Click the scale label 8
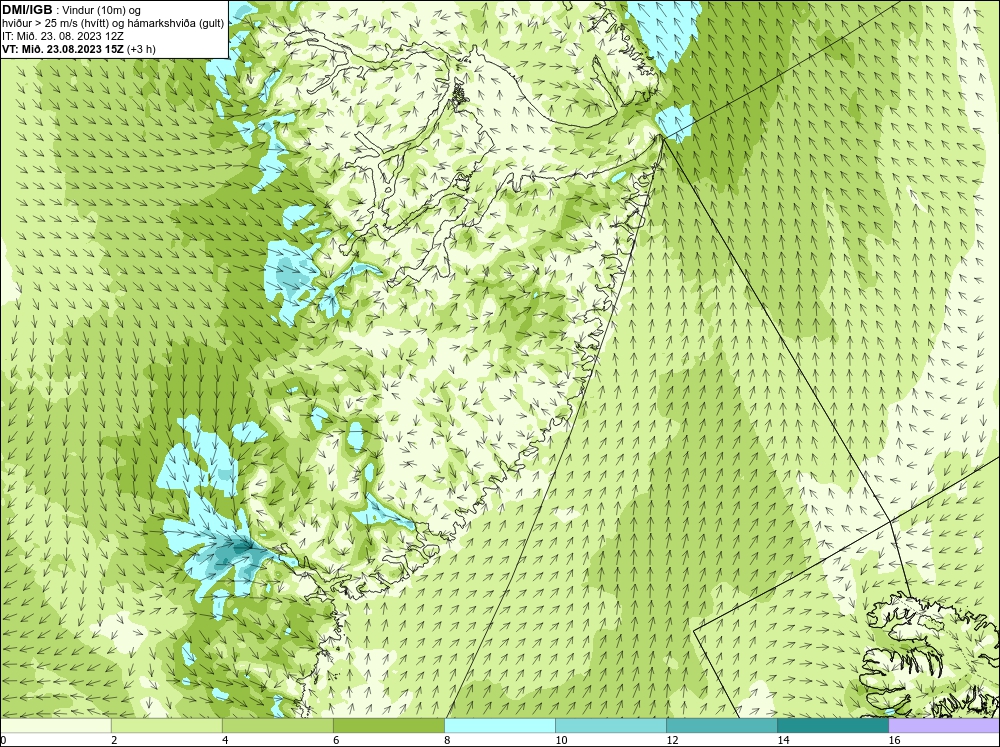 point(447,740)
